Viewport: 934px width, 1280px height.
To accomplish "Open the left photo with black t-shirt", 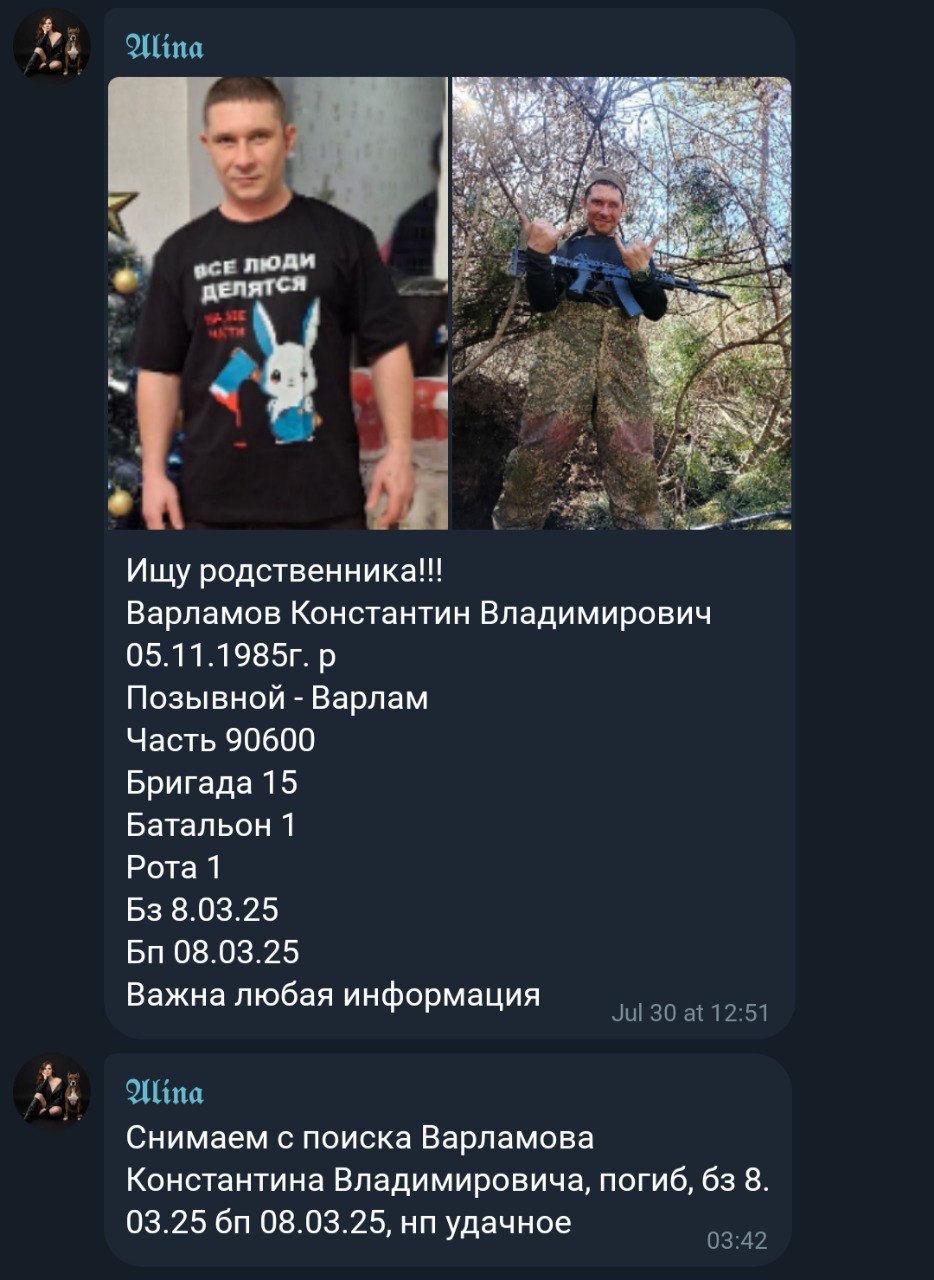I will pos(278,303).
